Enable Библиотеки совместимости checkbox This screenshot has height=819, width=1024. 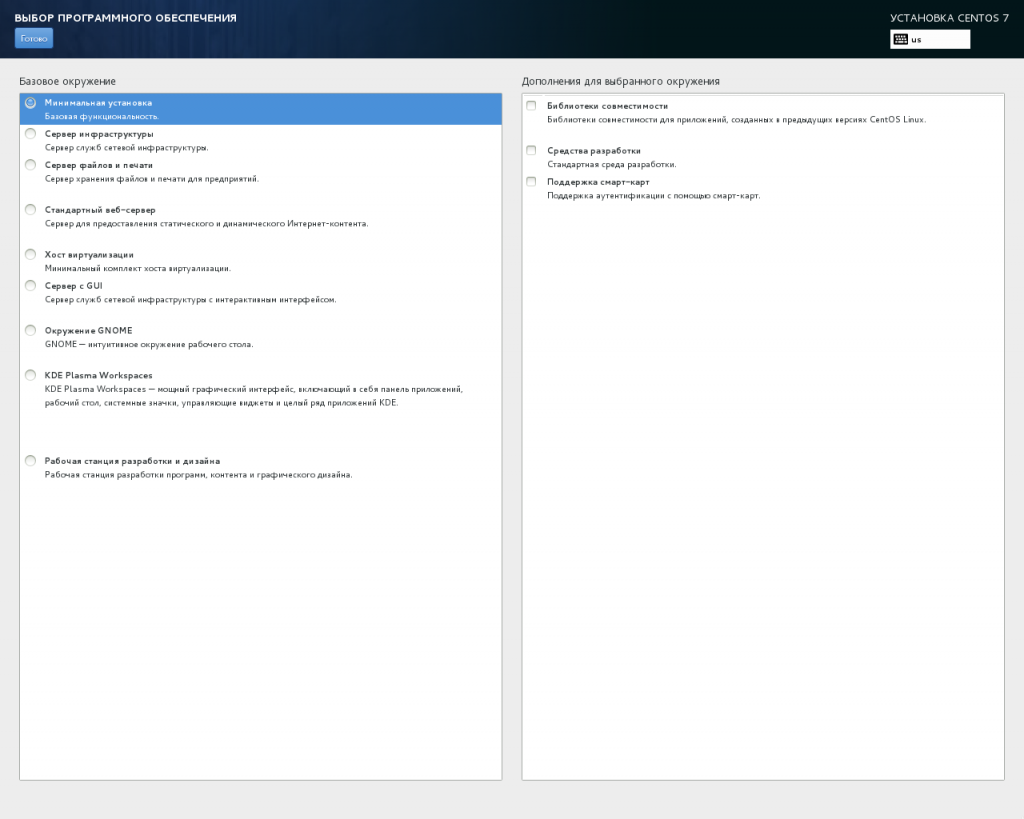point(531,106)
